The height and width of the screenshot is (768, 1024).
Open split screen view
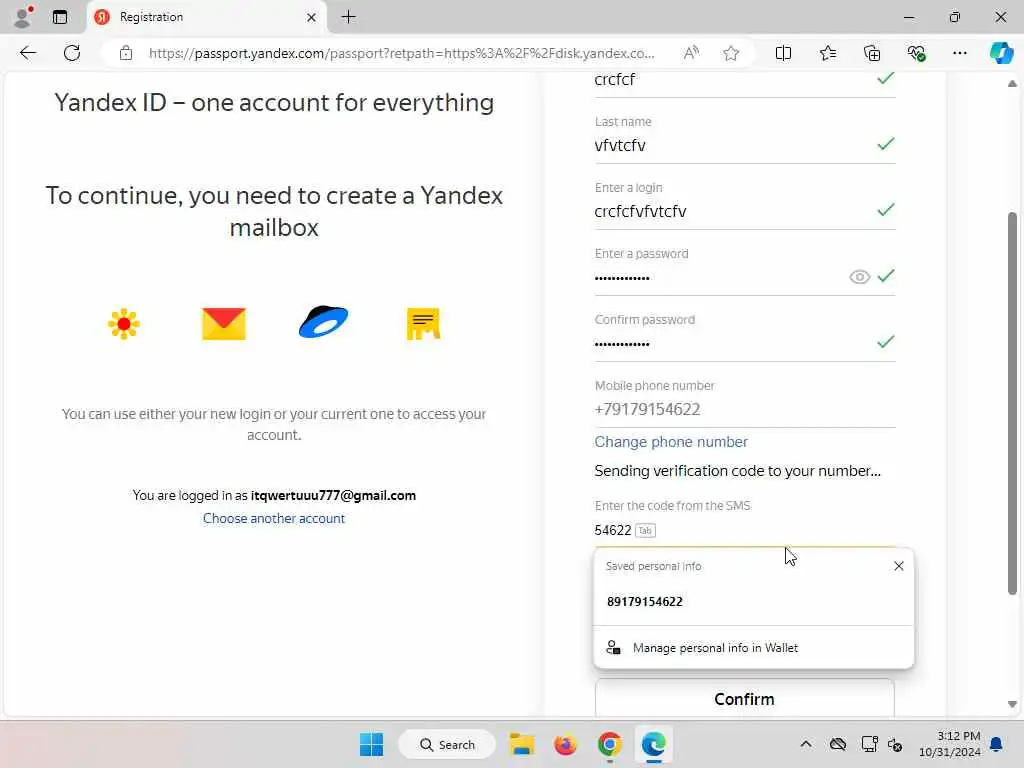(x=783, y=53)
